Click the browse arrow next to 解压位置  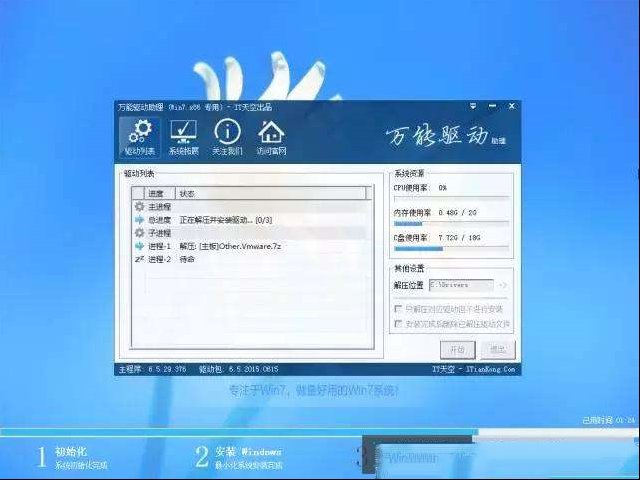pos(503,285)
